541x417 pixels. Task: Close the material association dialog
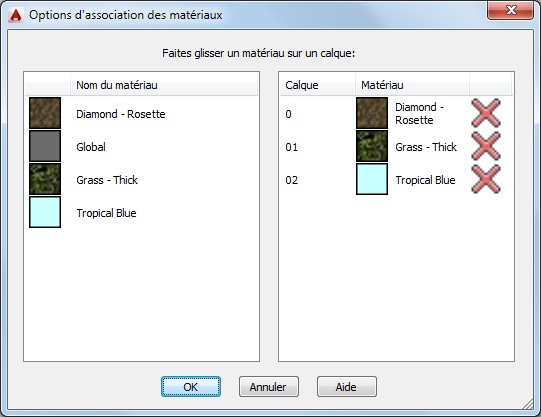[511, 10]
